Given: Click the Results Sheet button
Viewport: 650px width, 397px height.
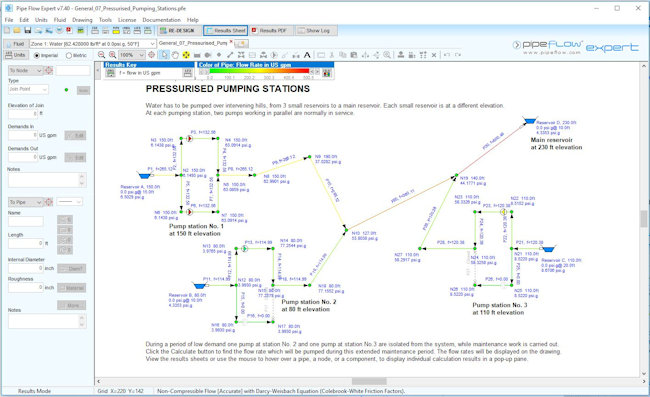Looking at the screenshot, I should point(226,31).
